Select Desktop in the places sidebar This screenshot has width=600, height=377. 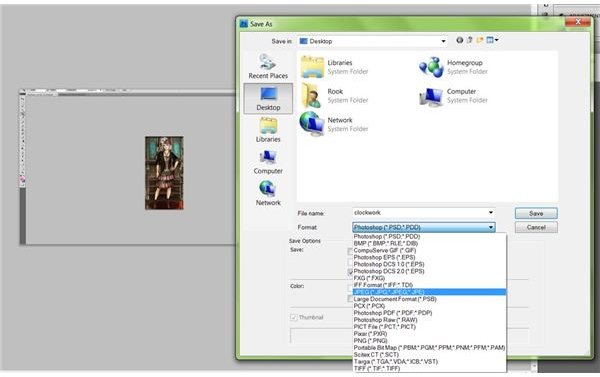268,99
